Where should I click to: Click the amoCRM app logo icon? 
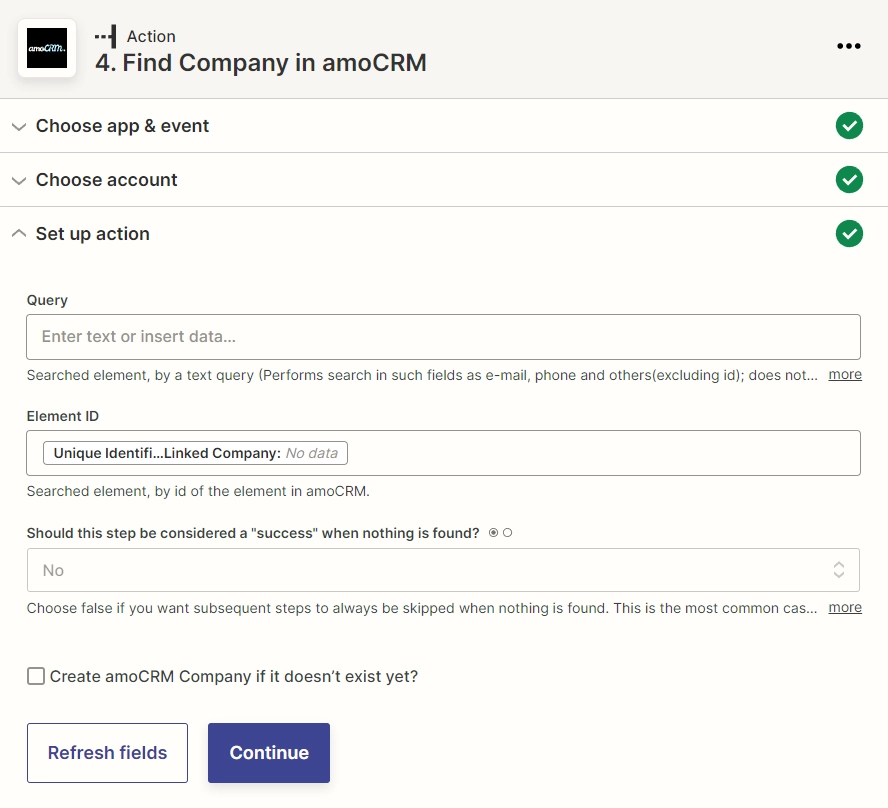[x=47, y=48]
